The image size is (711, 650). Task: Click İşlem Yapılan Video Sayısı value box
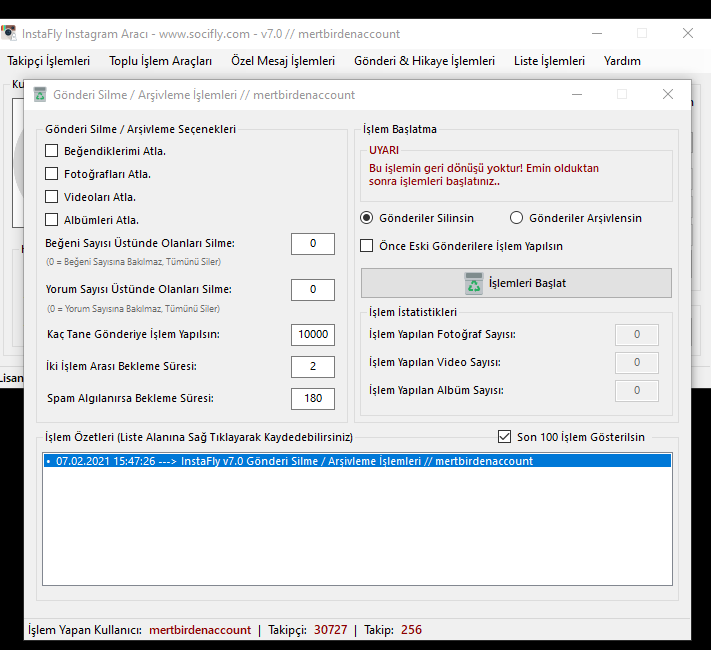coord(637,362)
